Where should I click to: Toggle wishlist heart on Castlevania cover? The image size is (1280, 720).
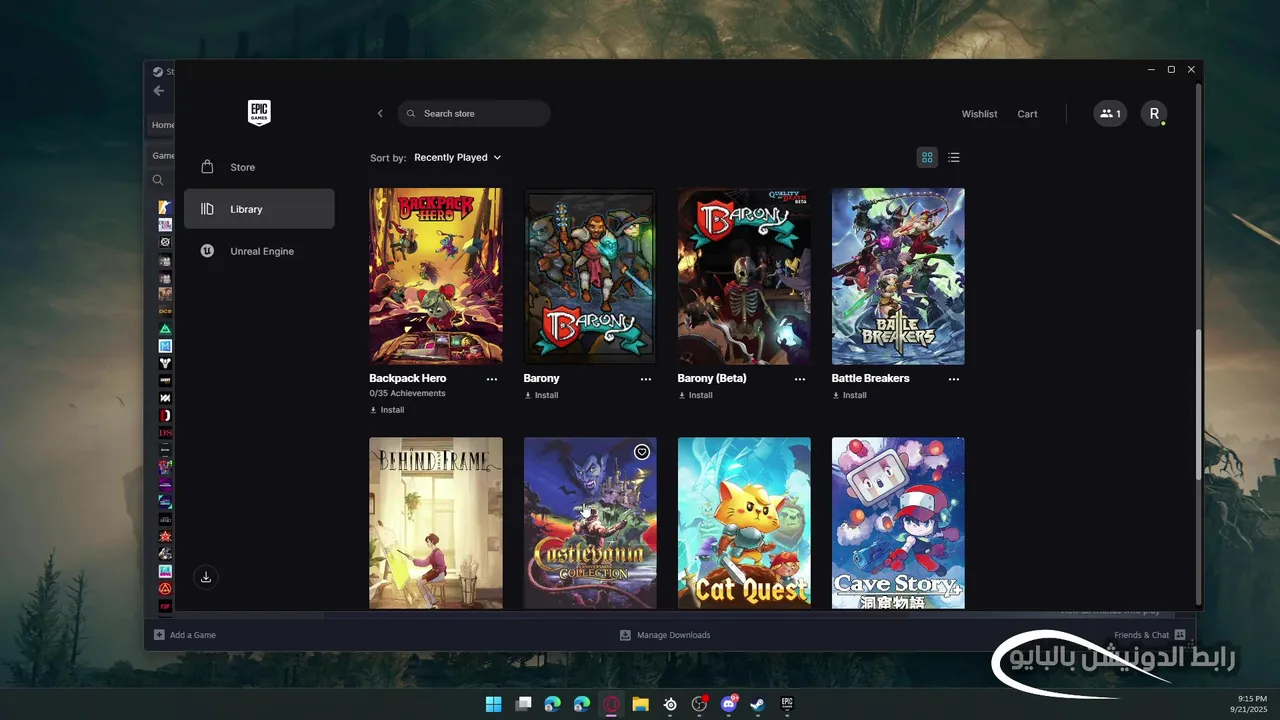pos(642,452)
